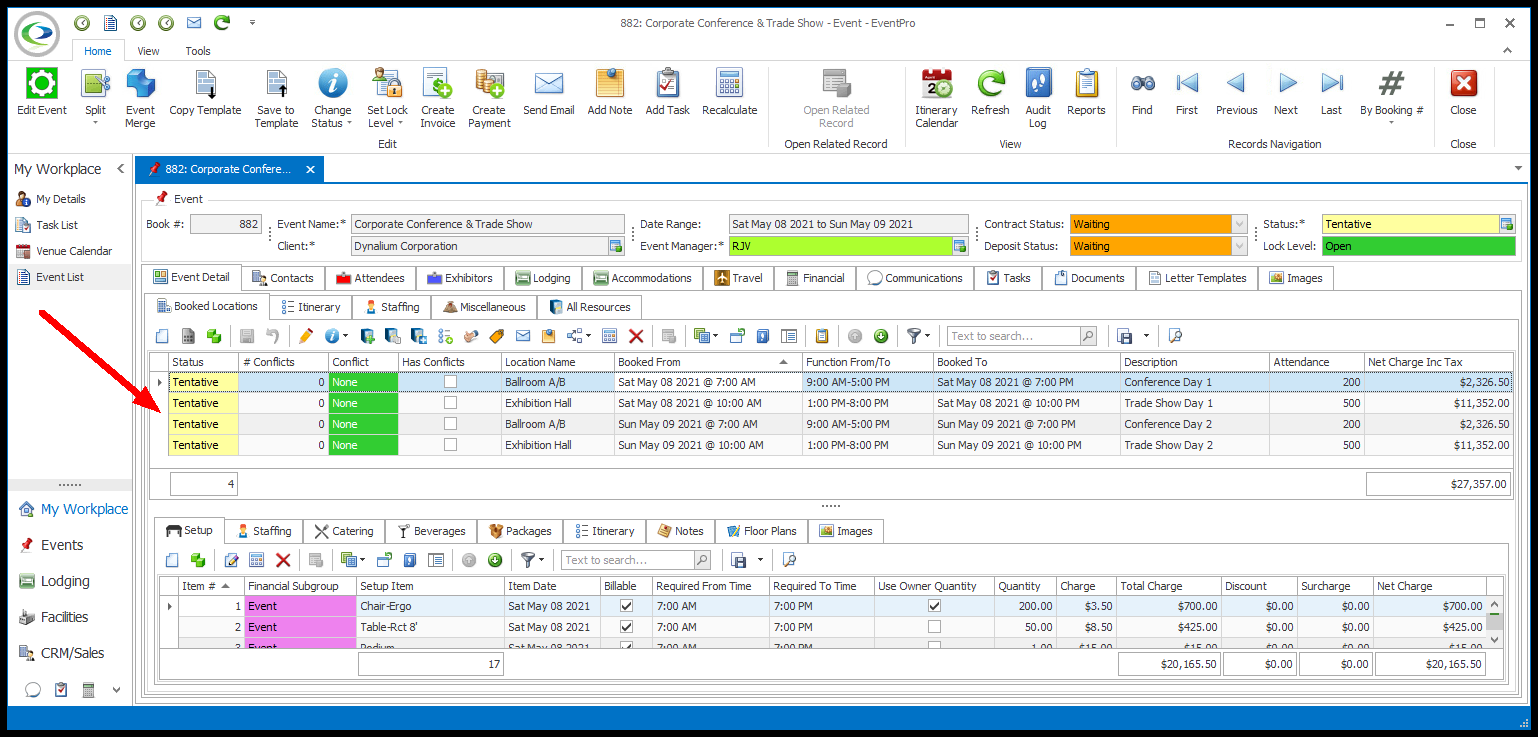
Task: Open filter dropdown in Booked Locations toolbar
Action: [x=928, y=336]
